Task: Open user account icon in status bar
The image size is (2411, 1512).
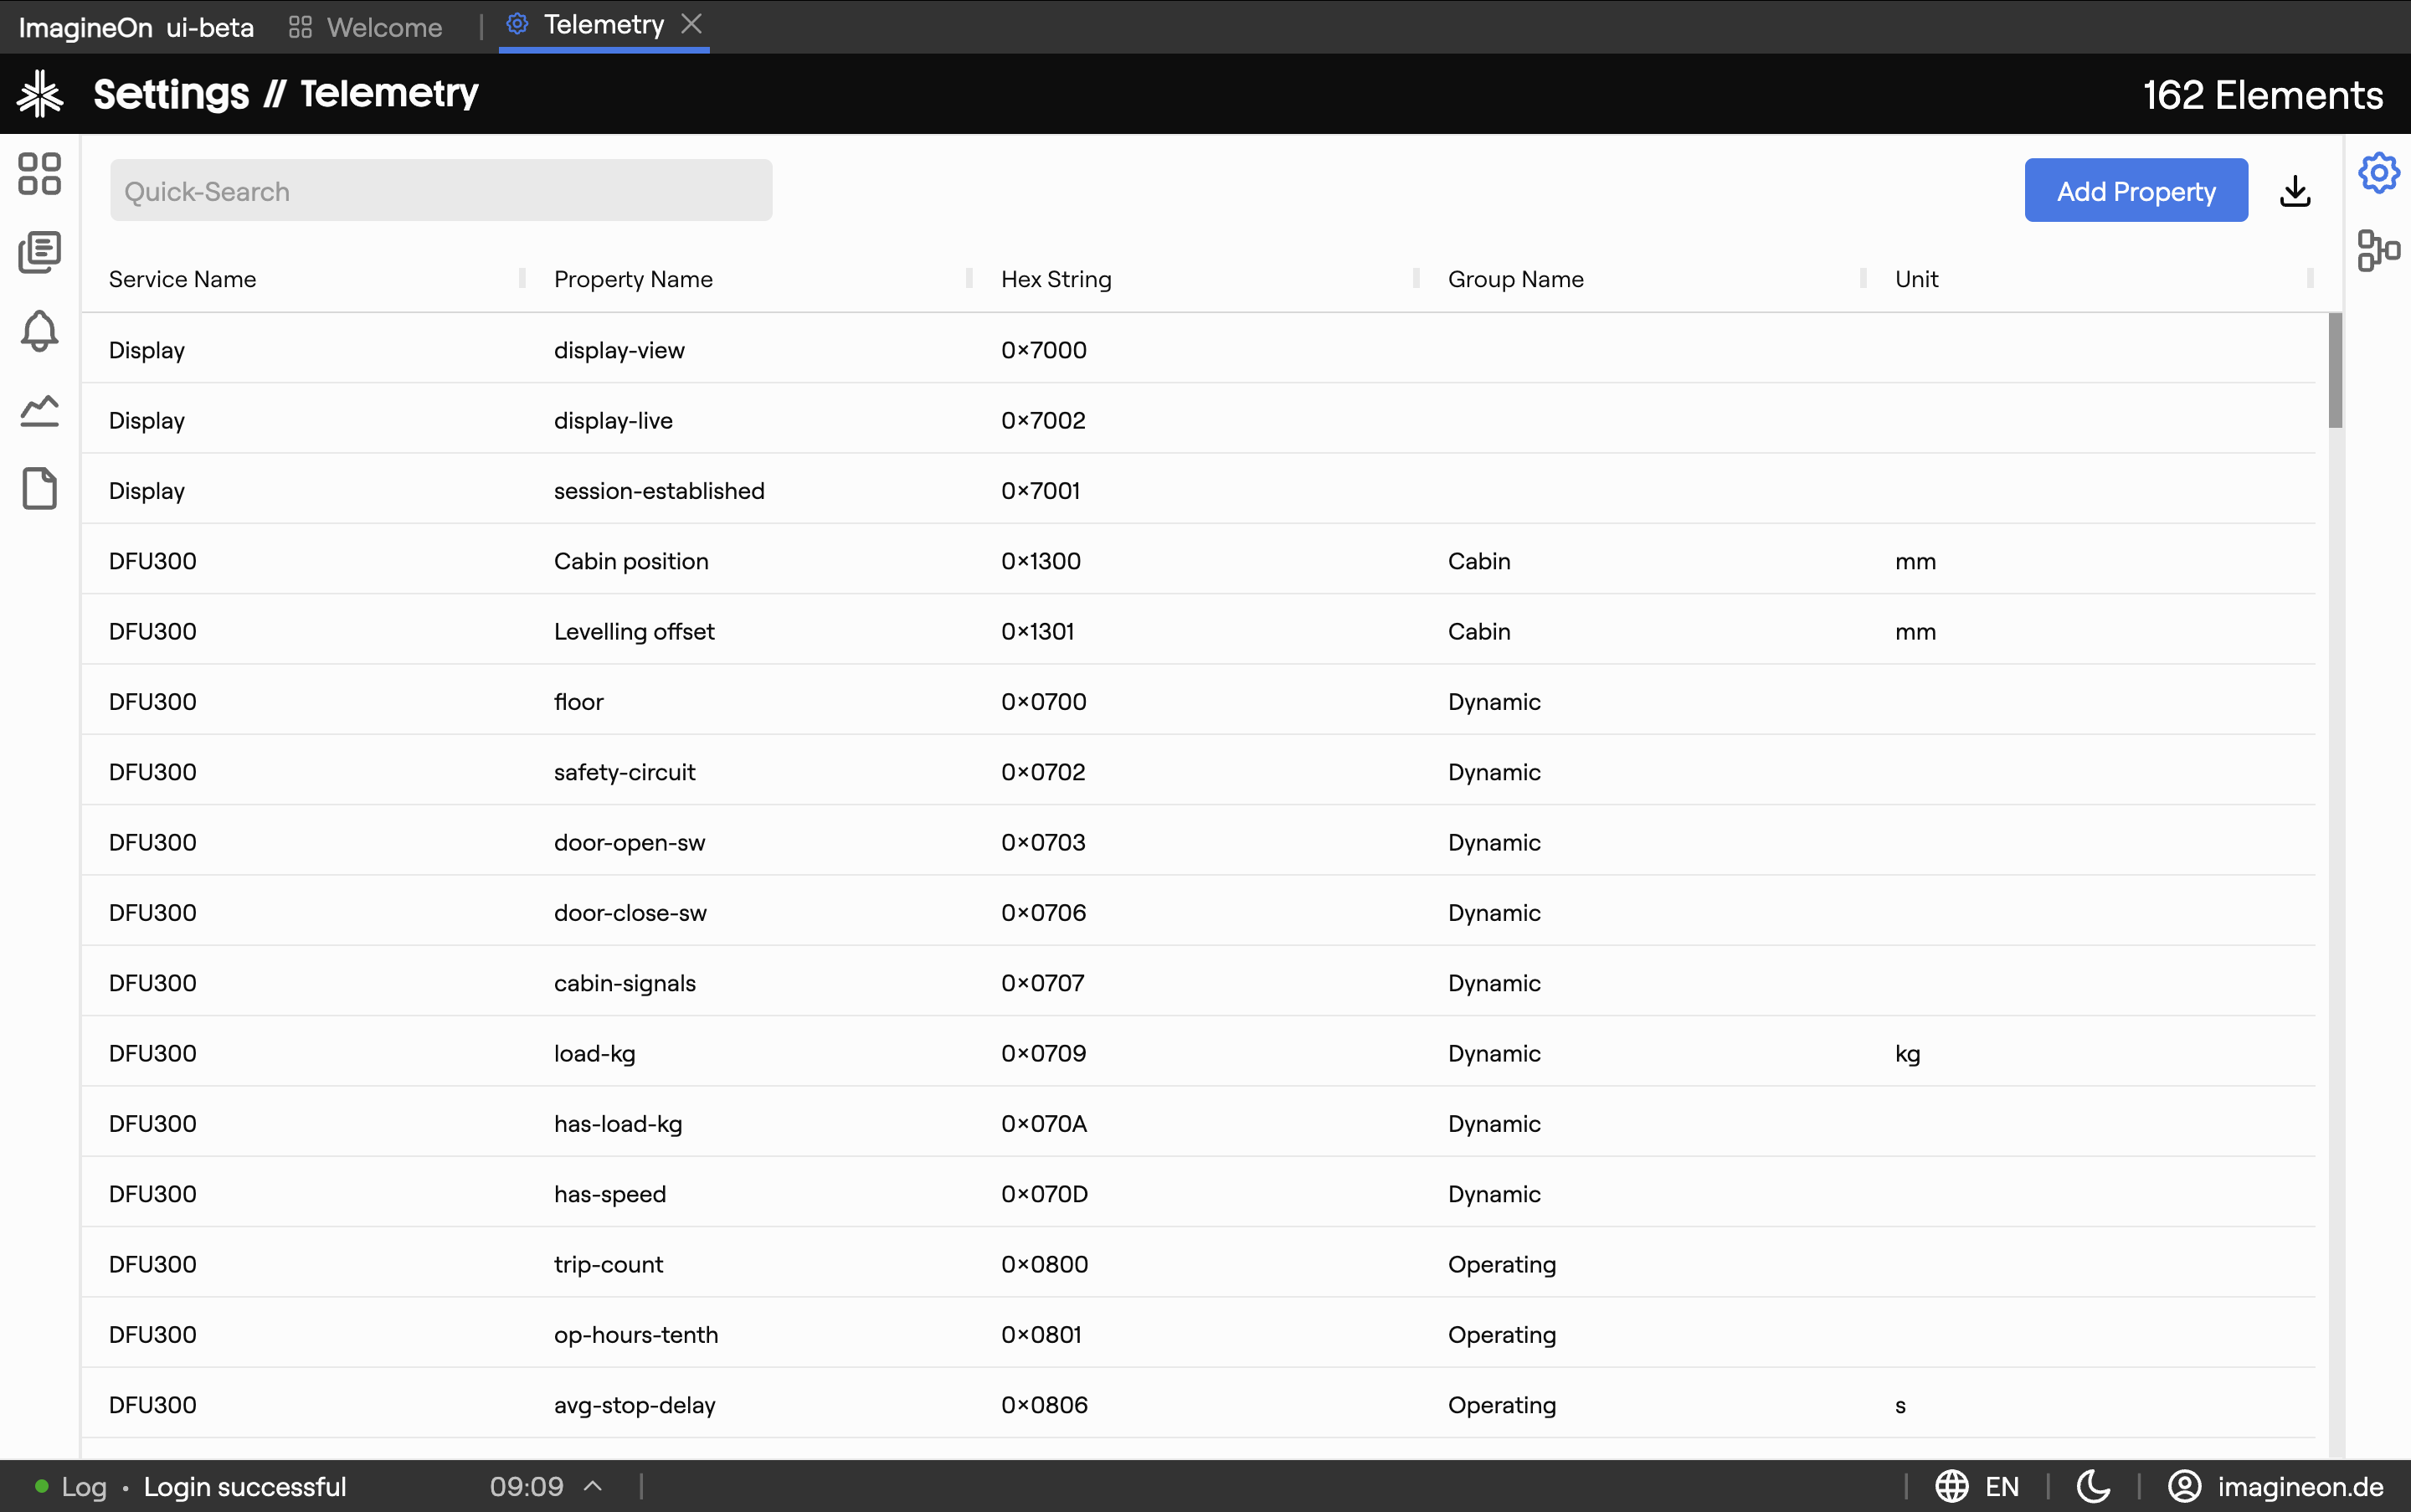Action: [x=2185, y=1486]
